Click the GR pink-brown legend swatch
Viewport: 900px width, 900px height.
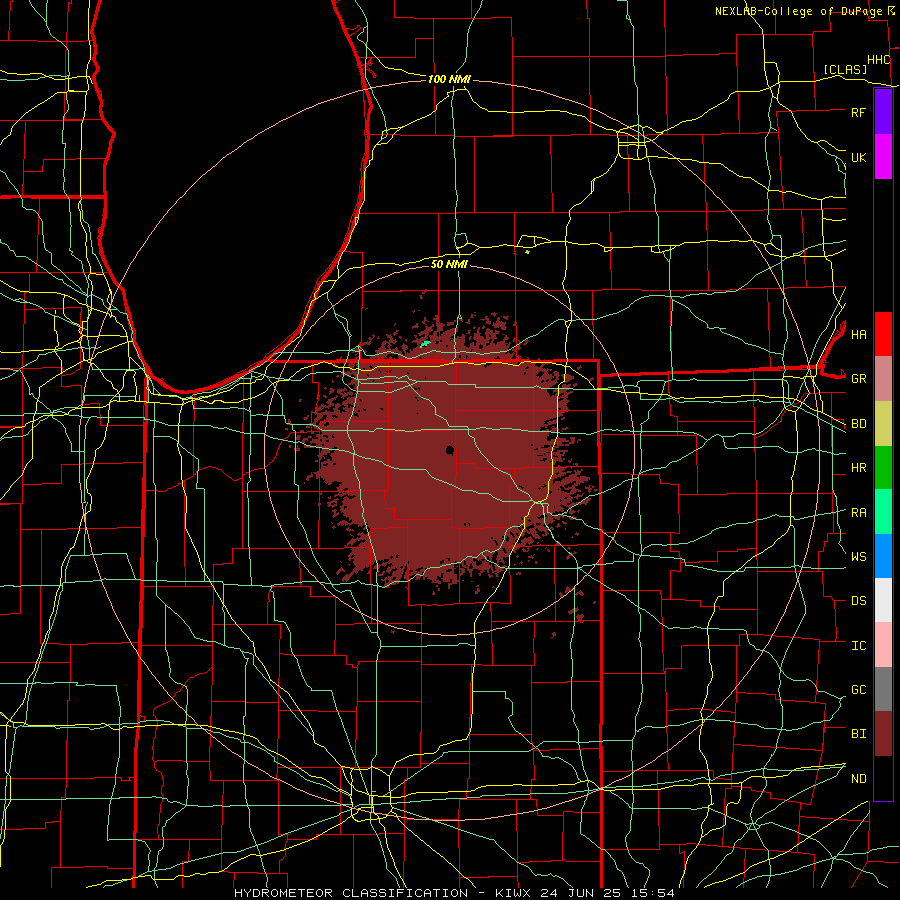pos(883,379)
